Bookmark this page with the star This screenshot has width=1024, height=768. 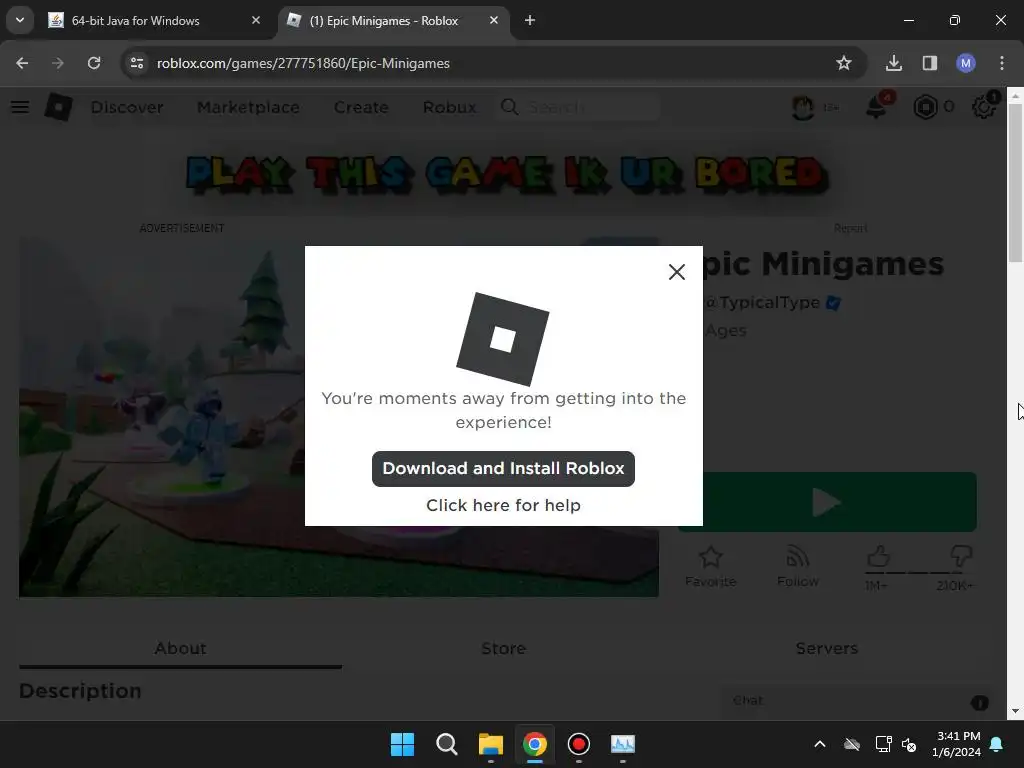[844, 63]
